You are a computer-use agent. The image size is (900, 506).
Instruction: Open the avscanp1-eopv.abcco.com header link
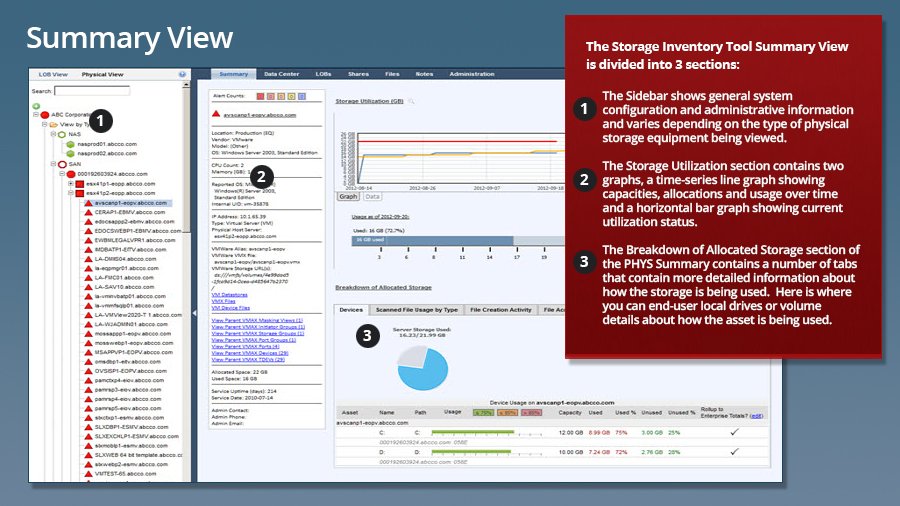[259, 115]
